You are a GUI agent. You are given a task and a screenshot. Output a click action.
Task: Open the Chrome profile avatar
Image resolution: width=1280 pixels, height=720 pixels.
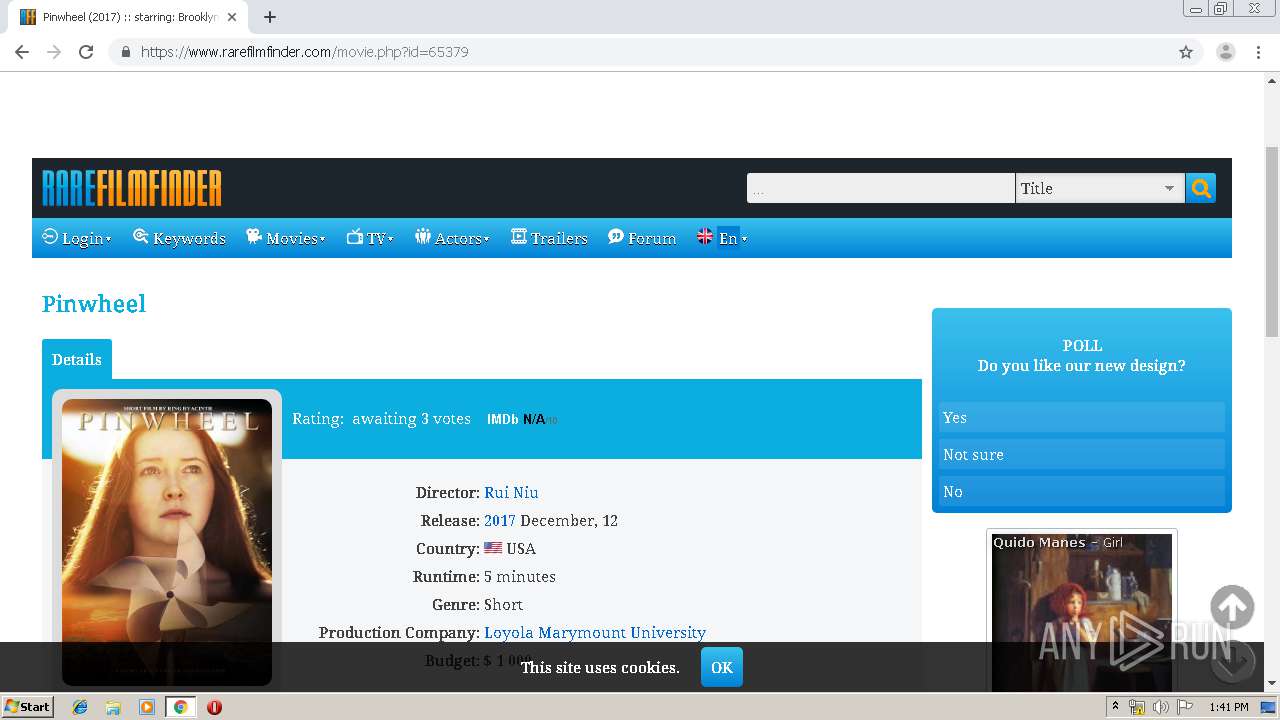click(x=1226, y=52)
